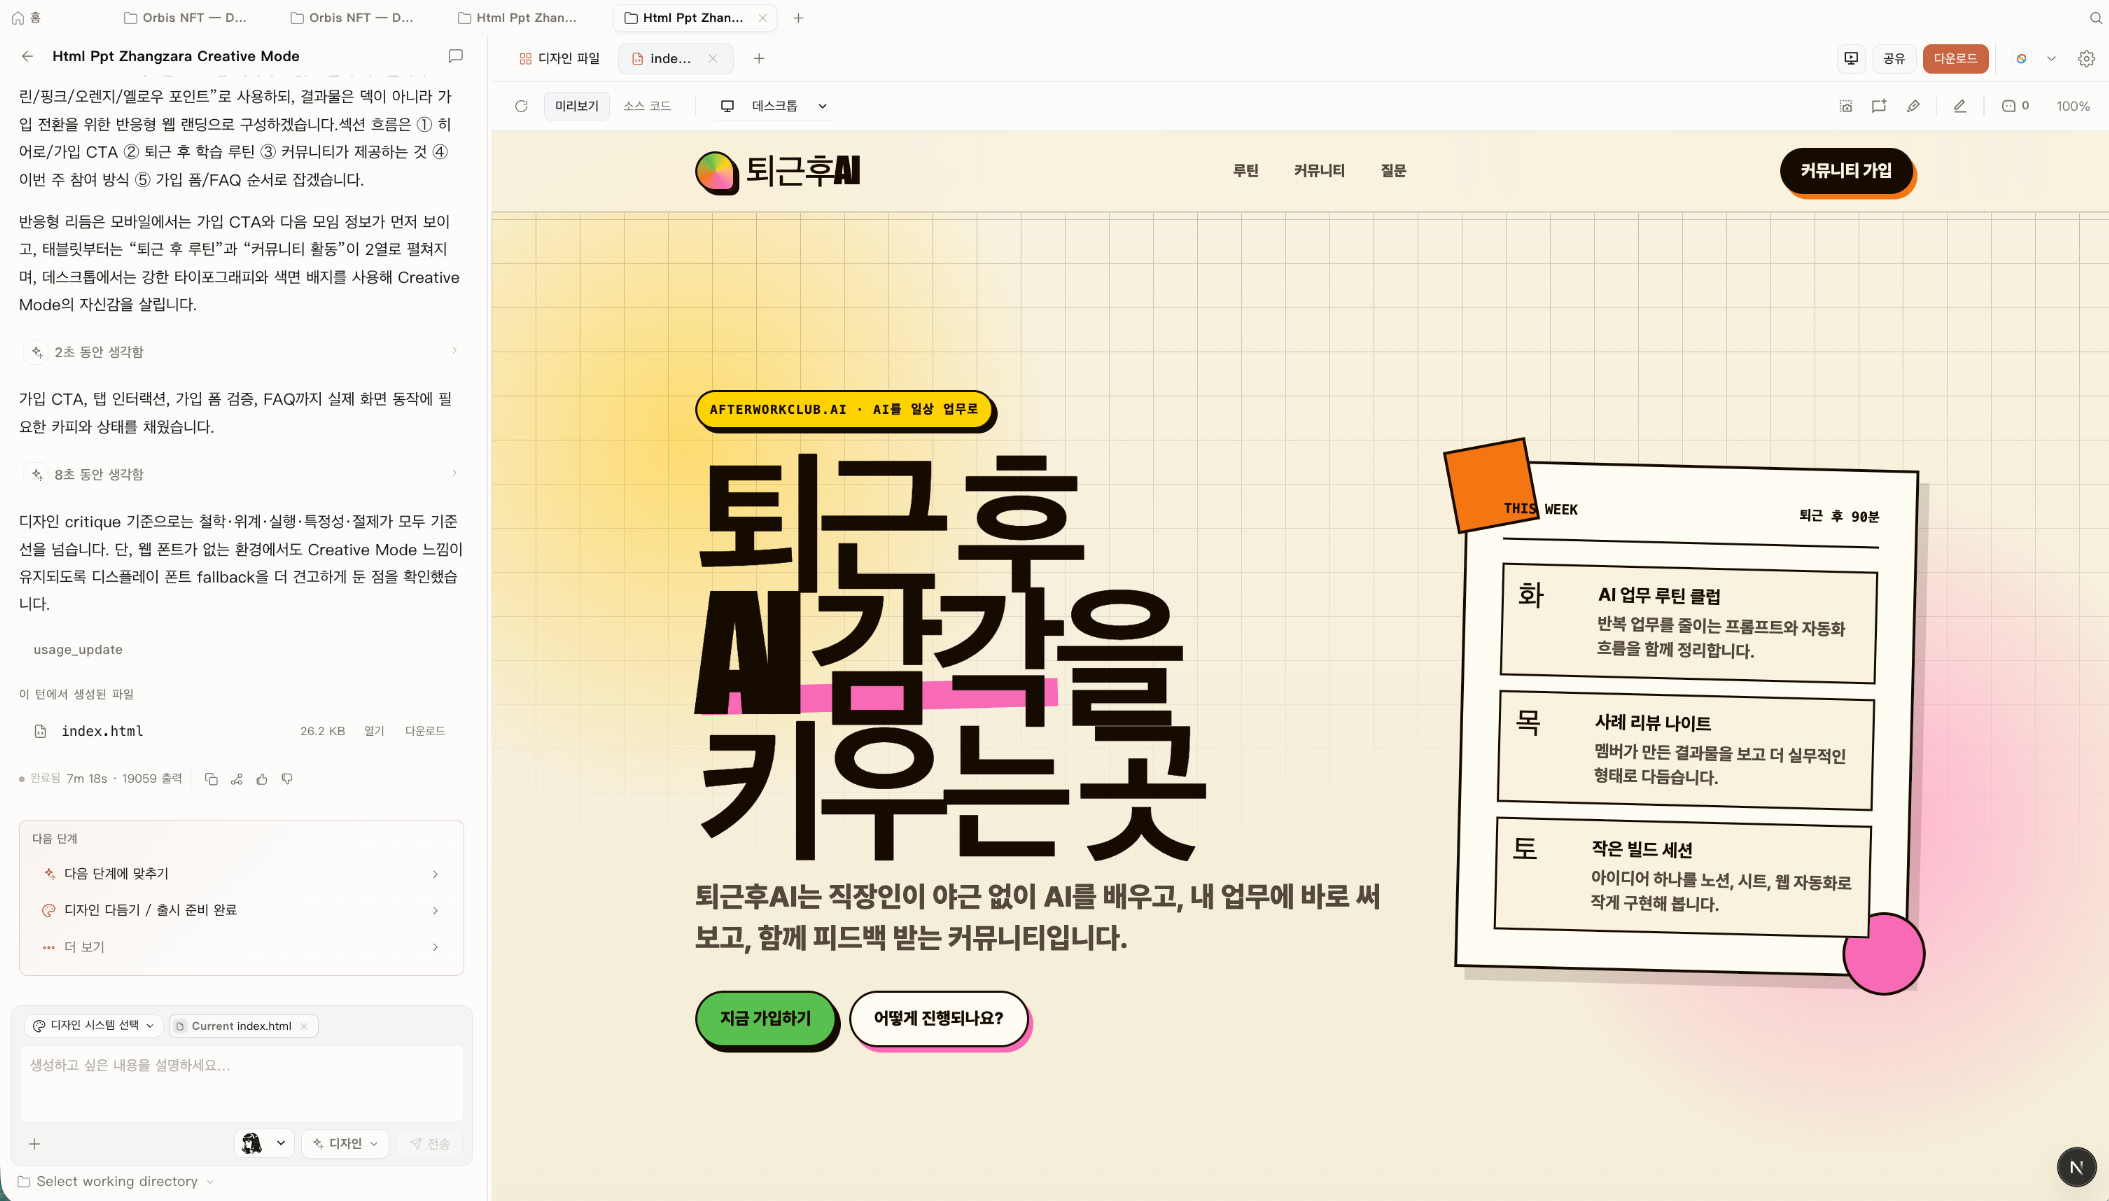
Task: Open the 디자인 파일 tab
Action: (x=559, y=59)
